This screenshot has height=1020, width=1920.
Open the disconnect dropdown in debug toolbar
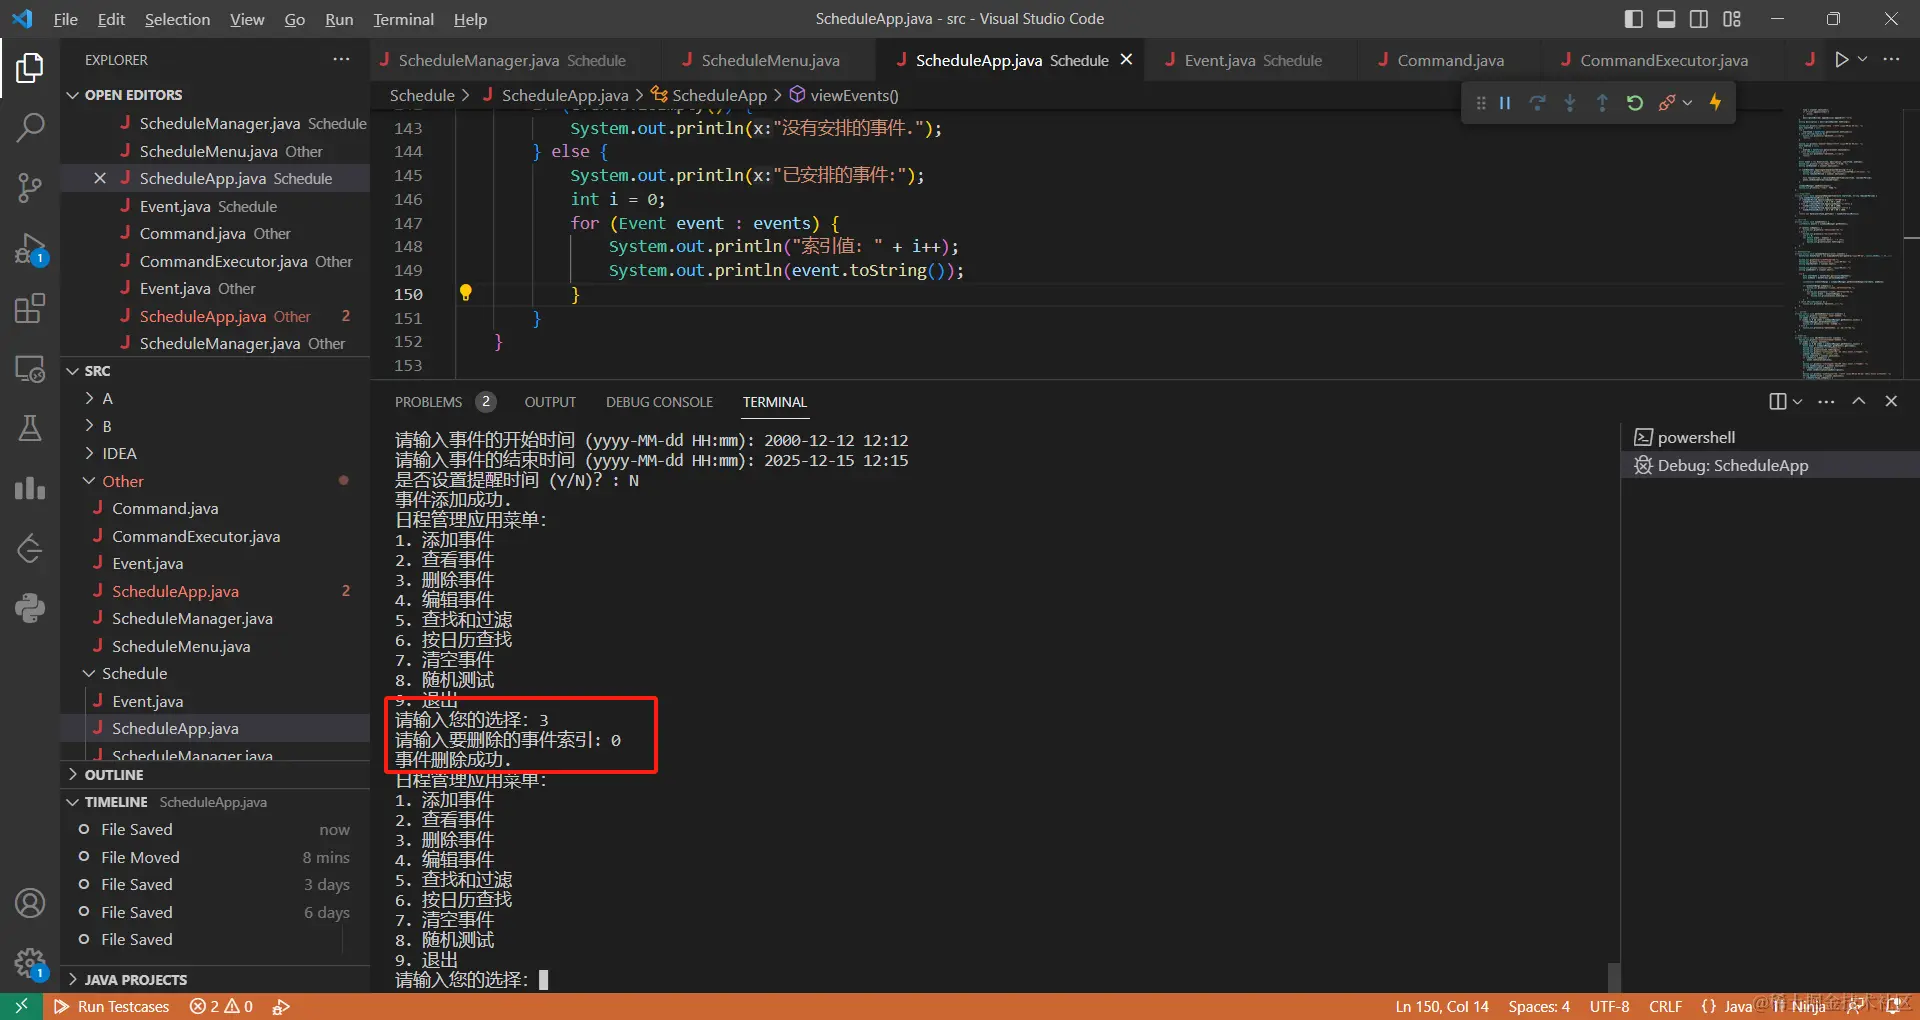1688,103
